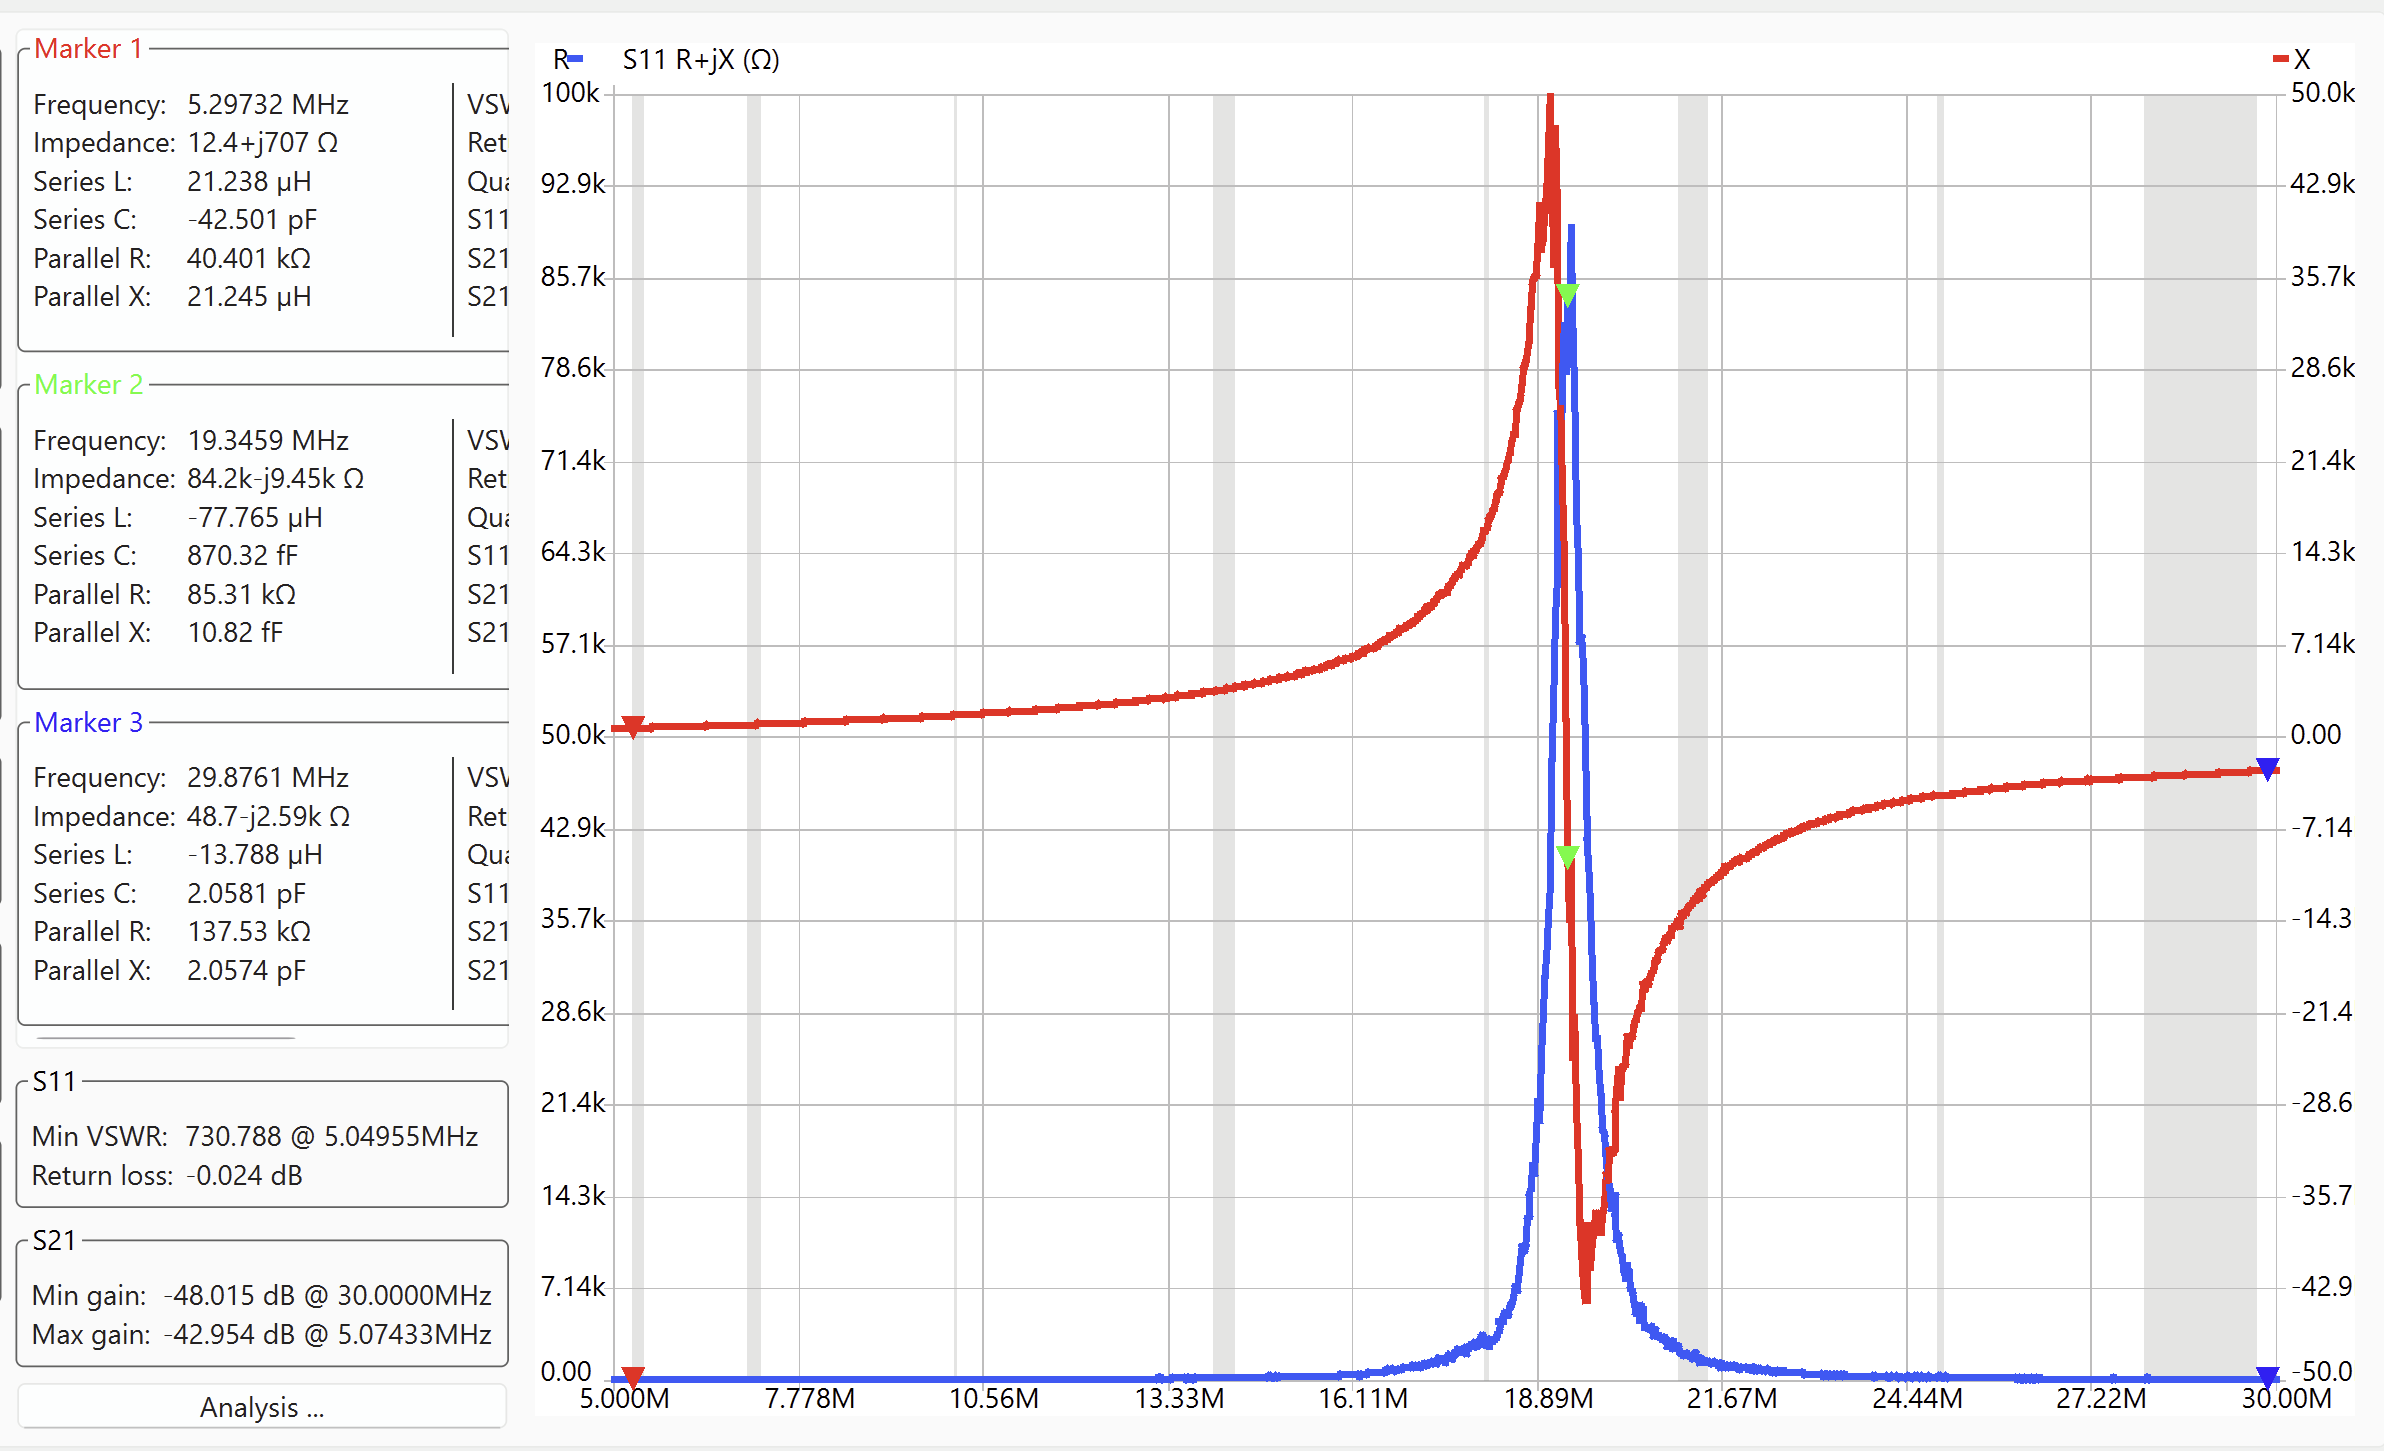Click blue Marker 3 triangle at 30.00M bottom
Viewport: 2384px width, 1451px height.
pos(2267,1377)
